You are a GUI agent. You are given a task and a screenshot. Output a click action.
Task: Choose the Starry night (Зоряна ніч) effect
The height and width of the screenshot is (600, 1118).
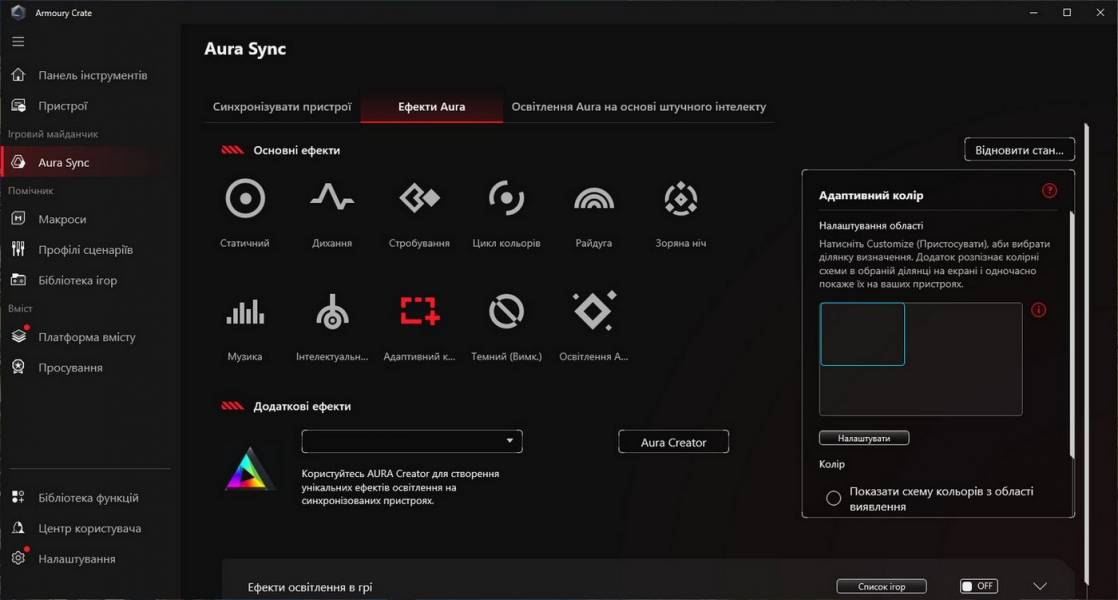pos(680,198)
